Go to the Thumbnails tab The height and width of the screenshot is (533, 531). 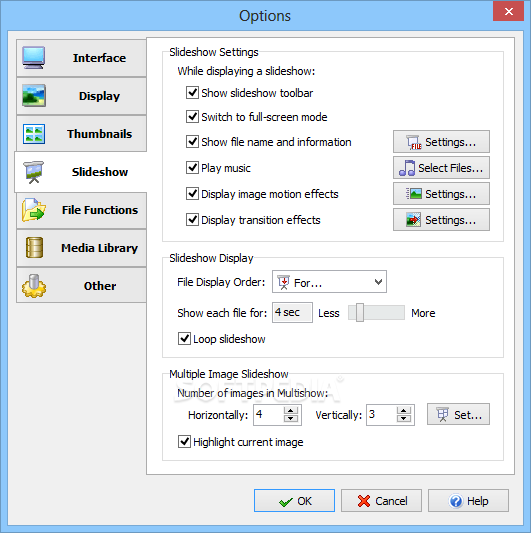pos(81,134)
